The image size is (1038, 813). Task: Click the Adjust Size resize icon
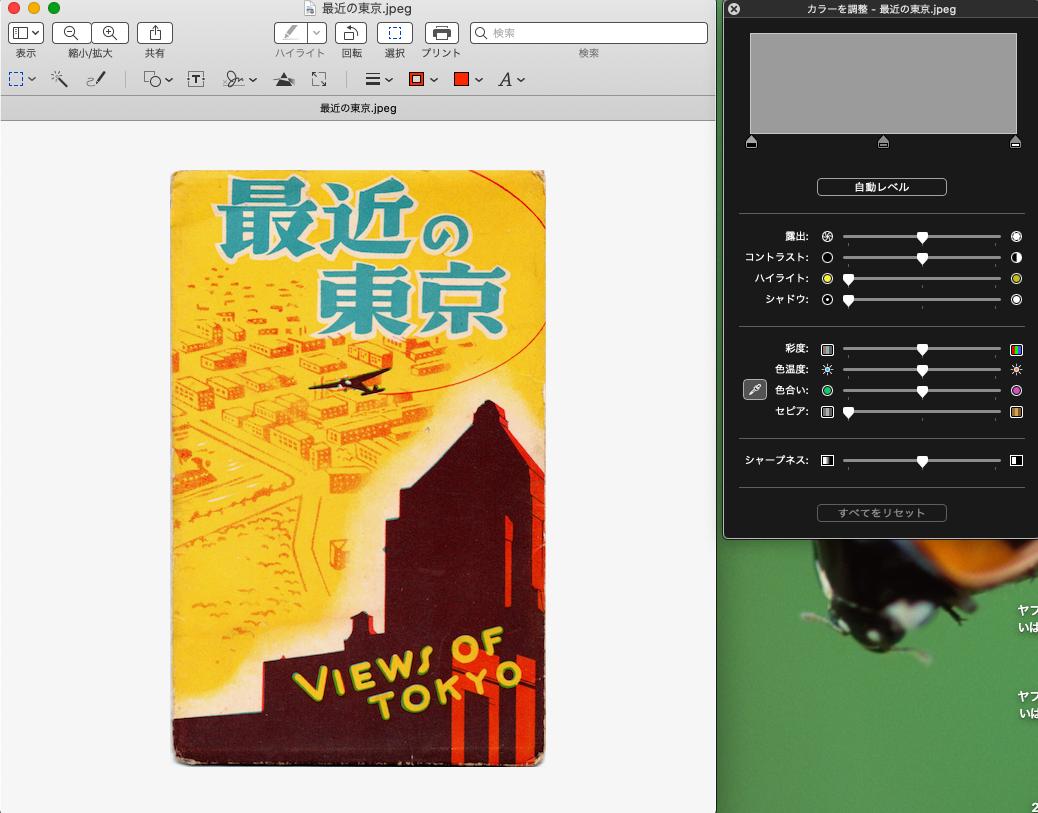pos(319,79)
